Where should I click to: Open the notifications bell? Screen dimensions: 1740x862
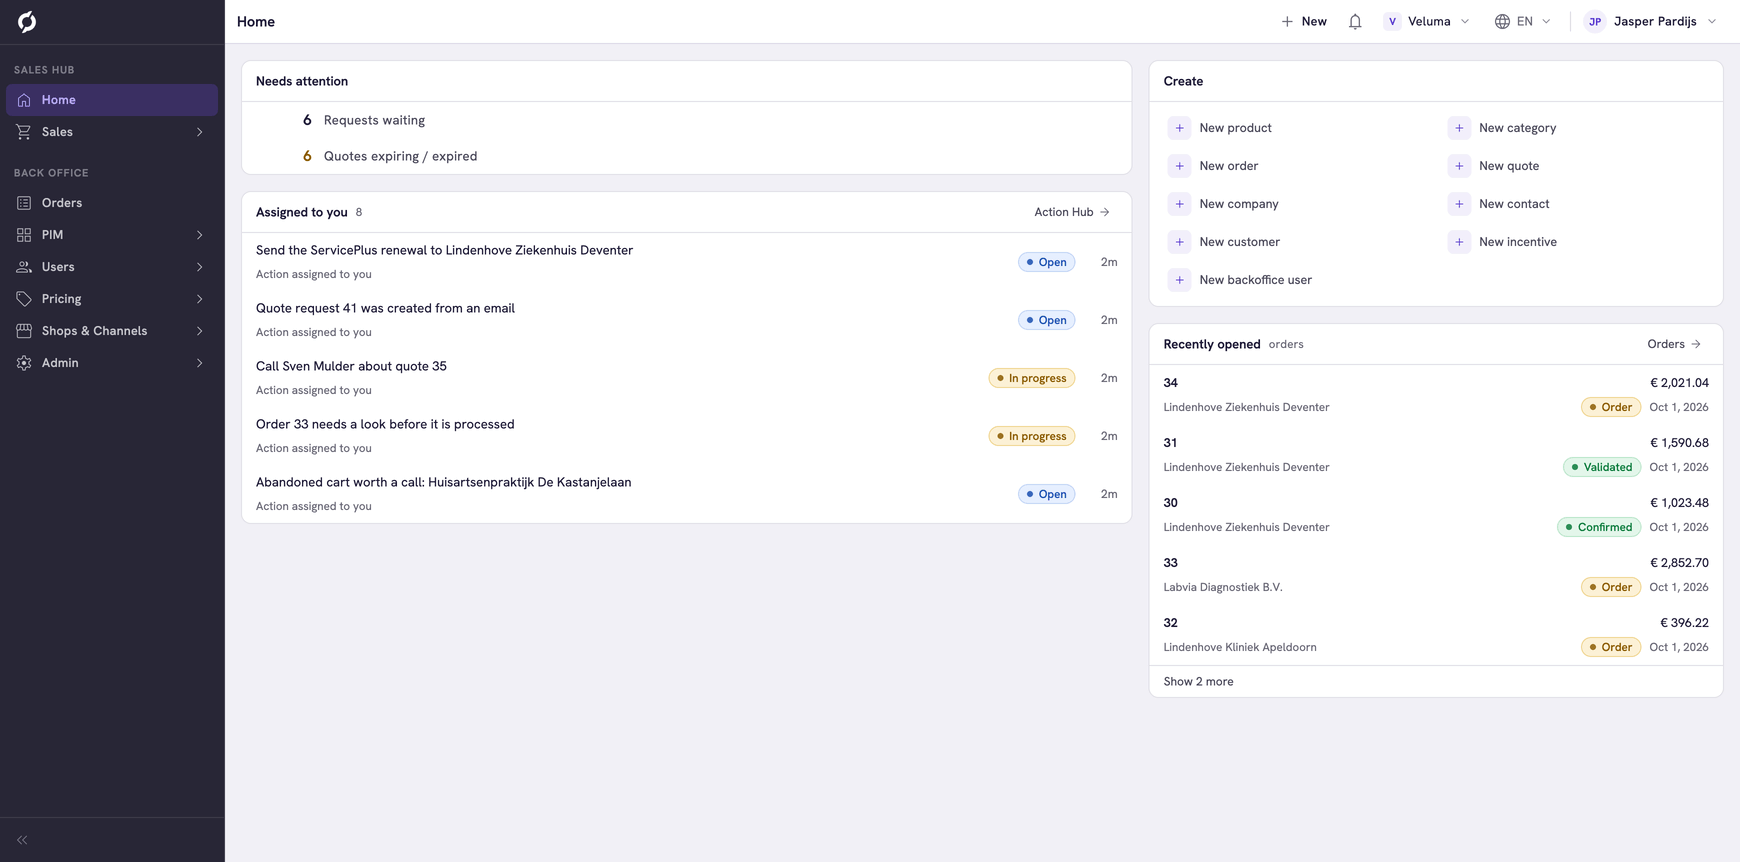click(x=1355, y=21)
